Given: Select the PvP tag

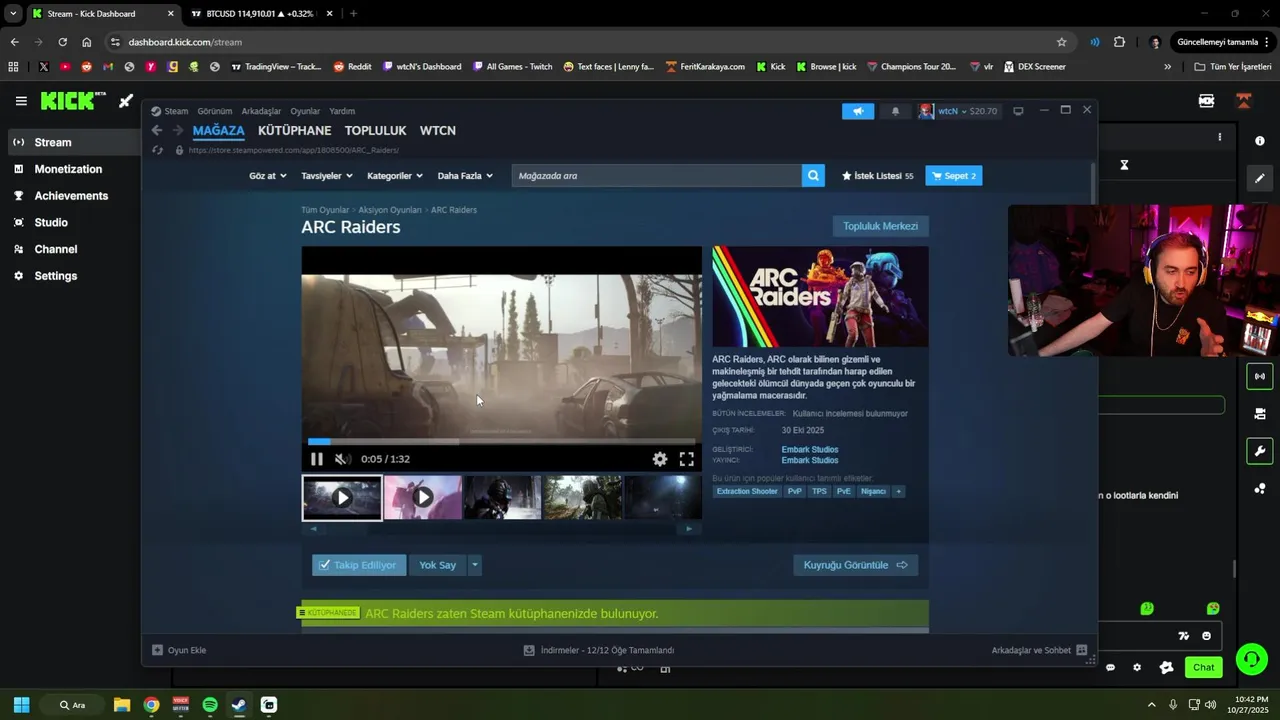Looking at the screenshot, I should [x=795, y=491].
